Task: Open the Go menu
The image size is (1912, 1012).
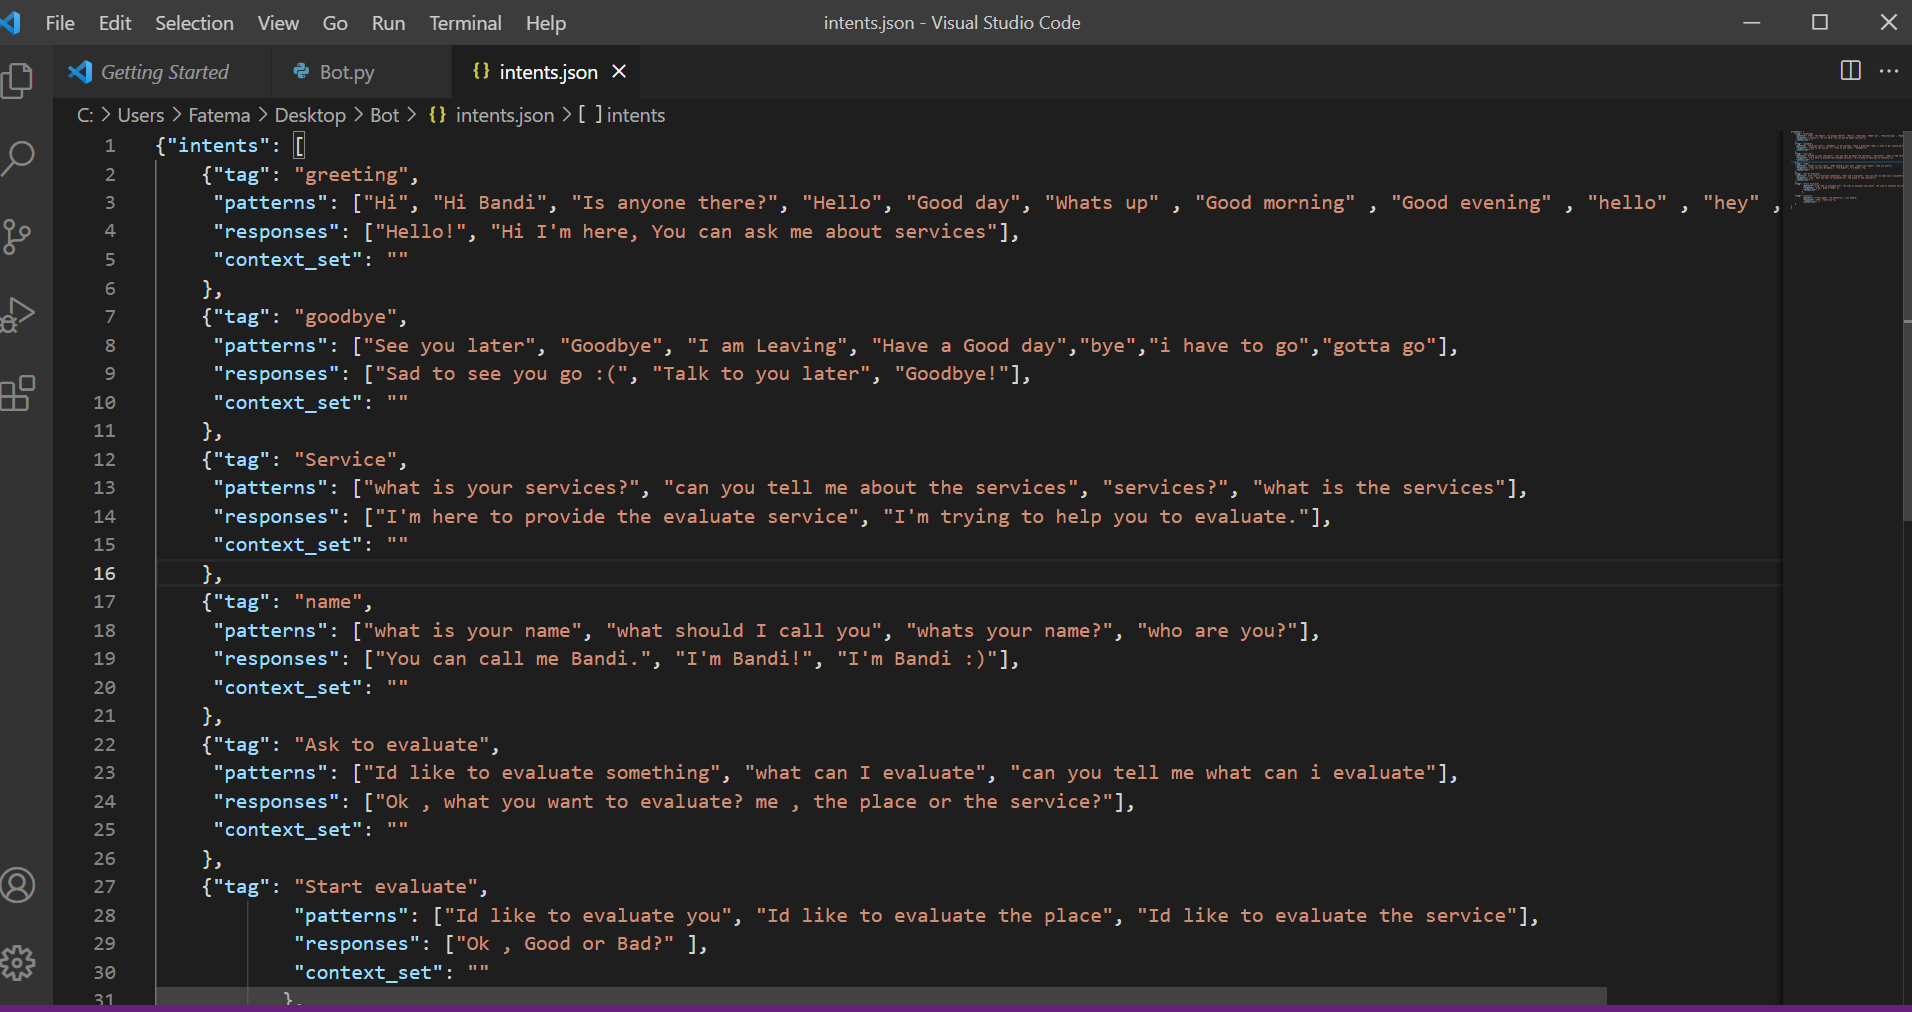Action: click(335, 23)
